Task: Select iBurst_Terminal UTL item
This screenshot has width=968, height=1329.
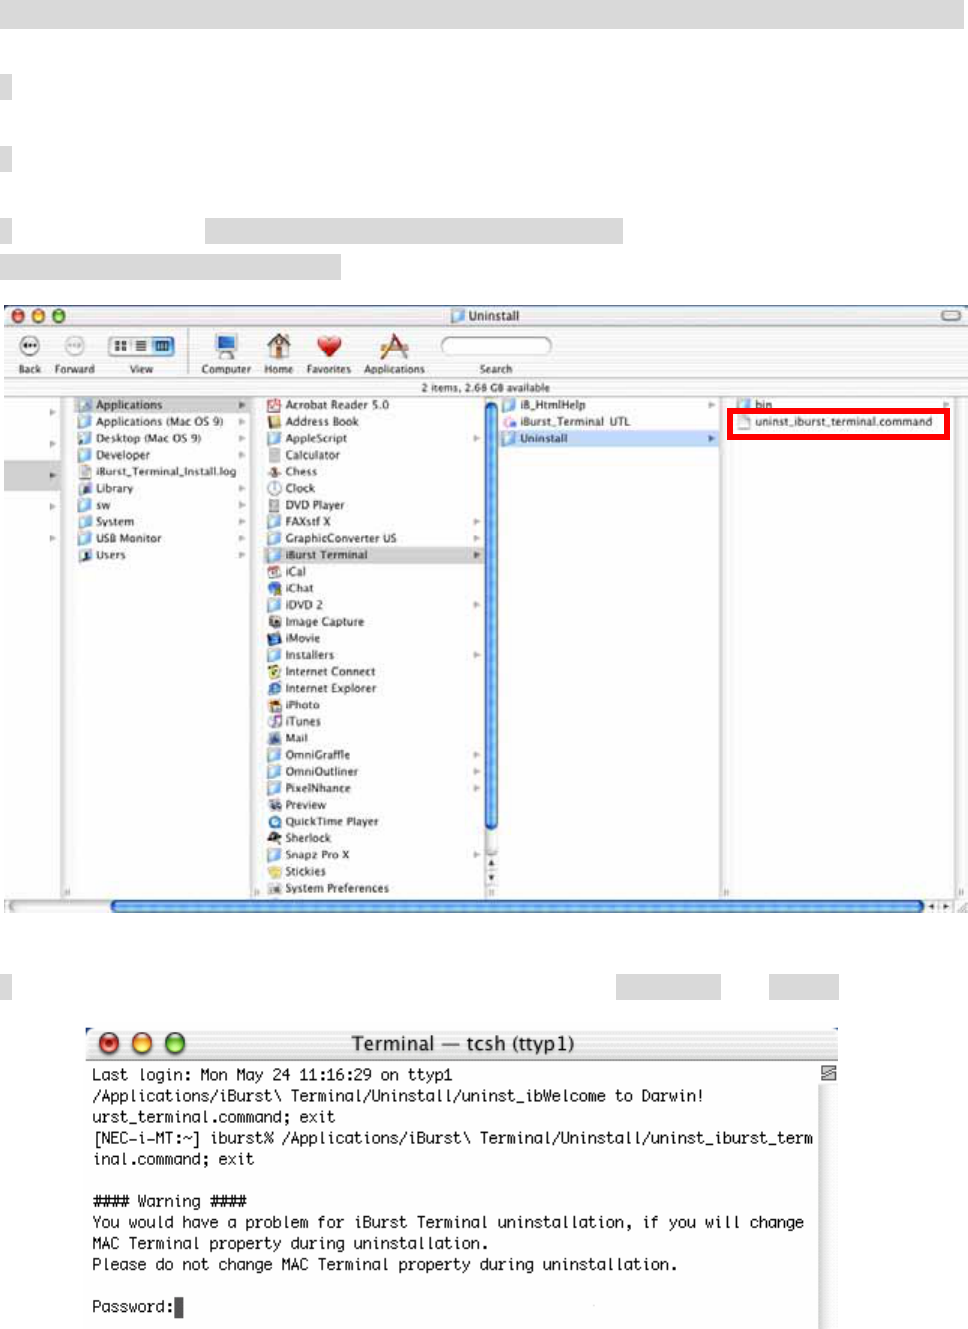Action: (609, 422)
